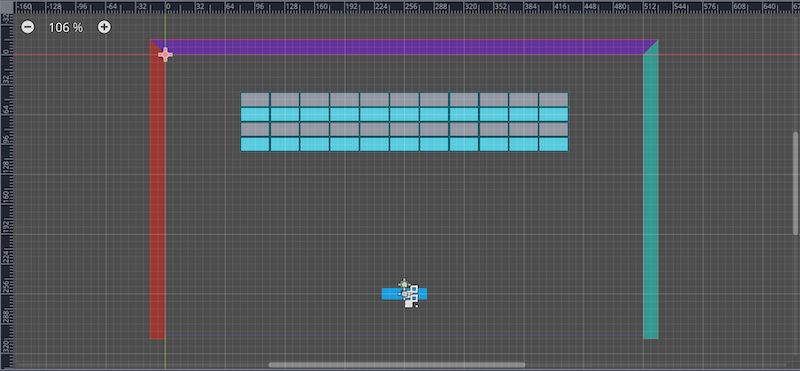Select last cyan brick in bottom row
800x371 pixels.
554,144
